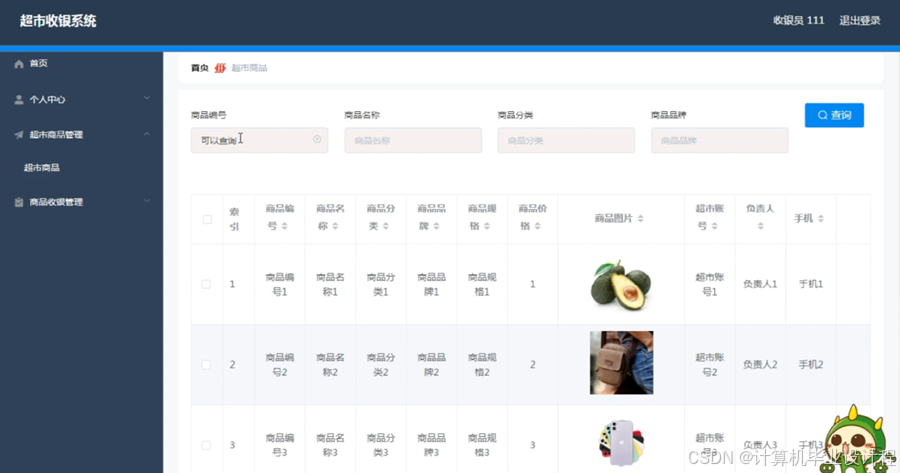Collapse the 超市商品管理 menu chevron
Viewport: 900px width, 473px height.
click(147, 134)
